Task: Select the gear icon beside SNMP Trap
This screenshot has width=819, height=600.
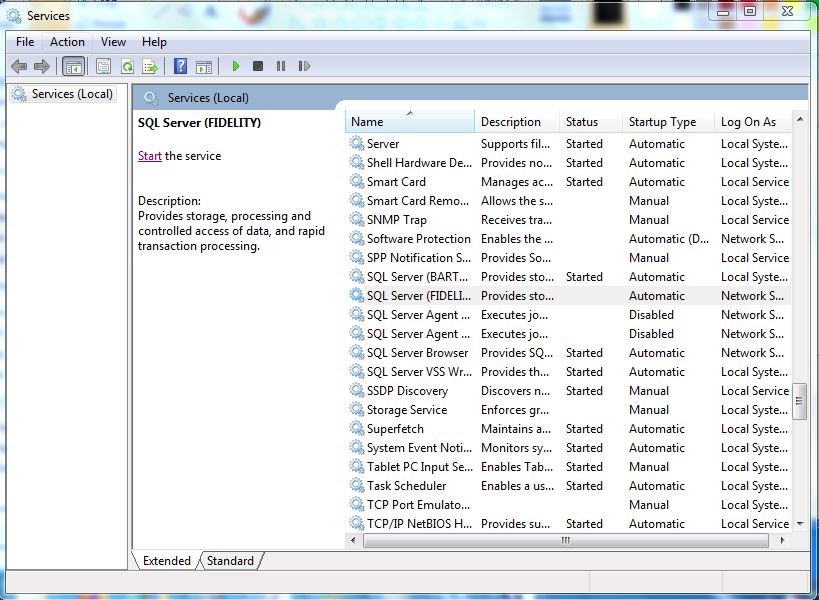Action: [357, 219]
